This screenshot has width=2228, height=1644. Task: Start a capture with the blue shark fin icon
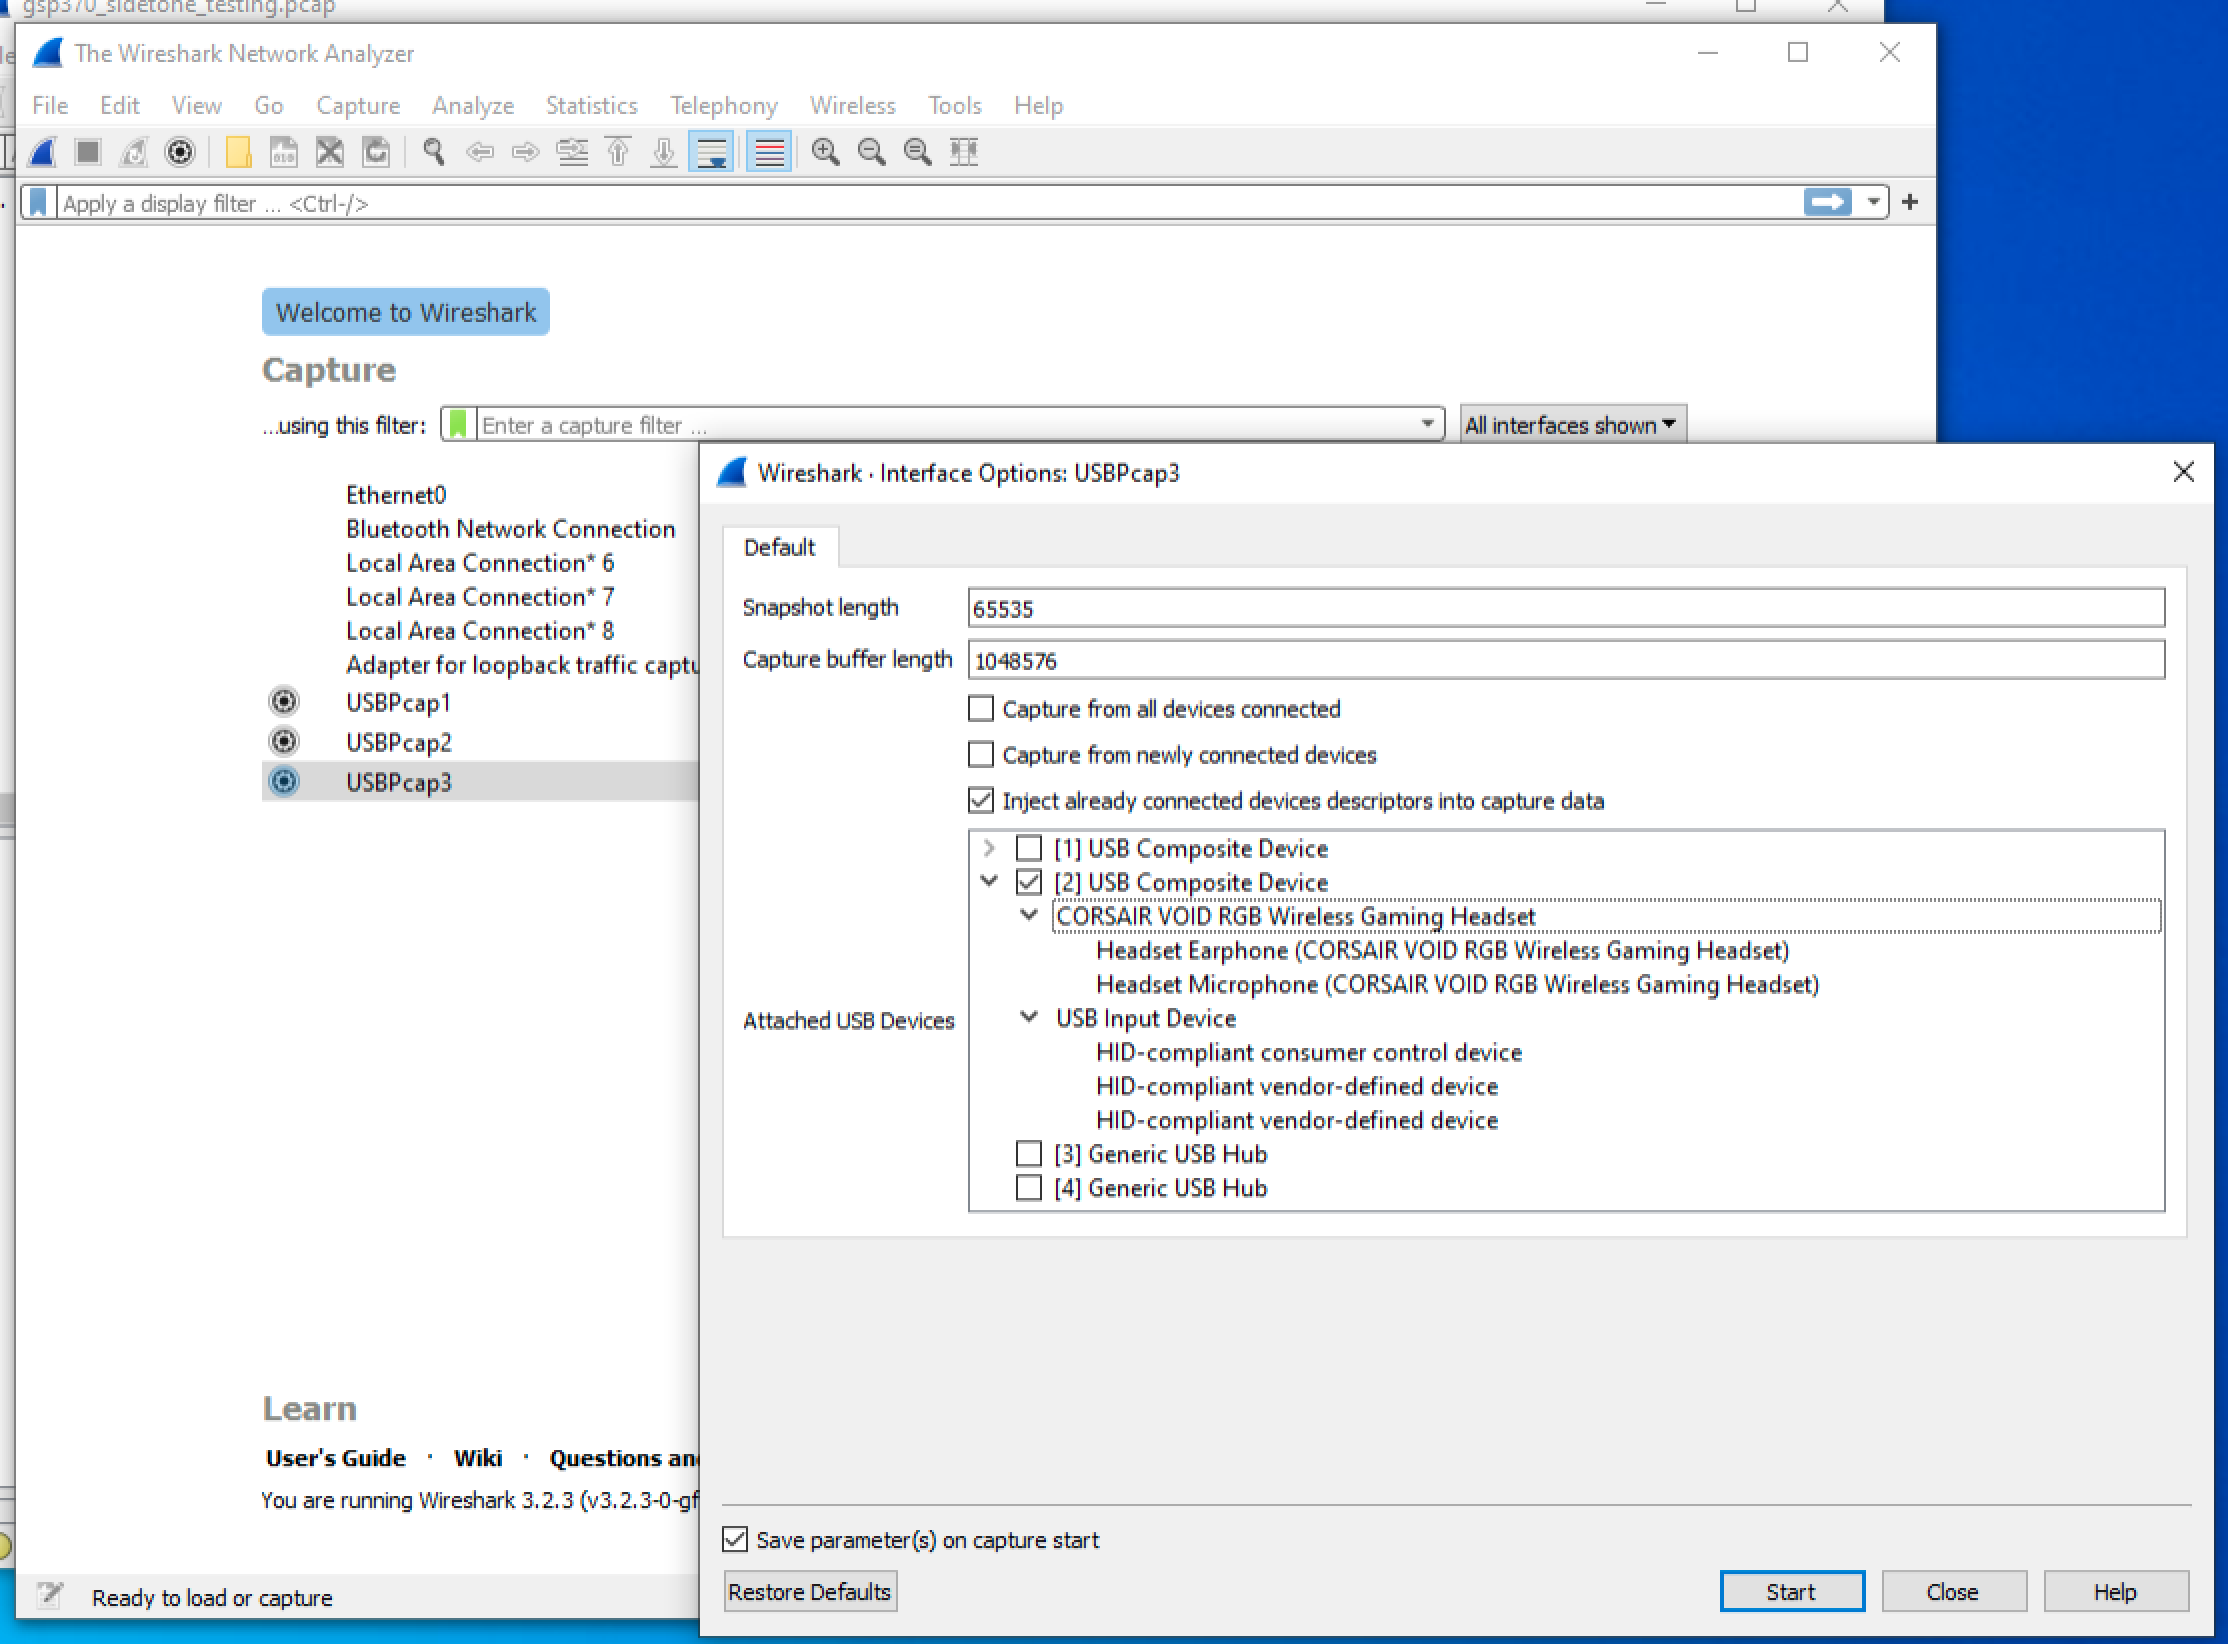click(40, 152)
